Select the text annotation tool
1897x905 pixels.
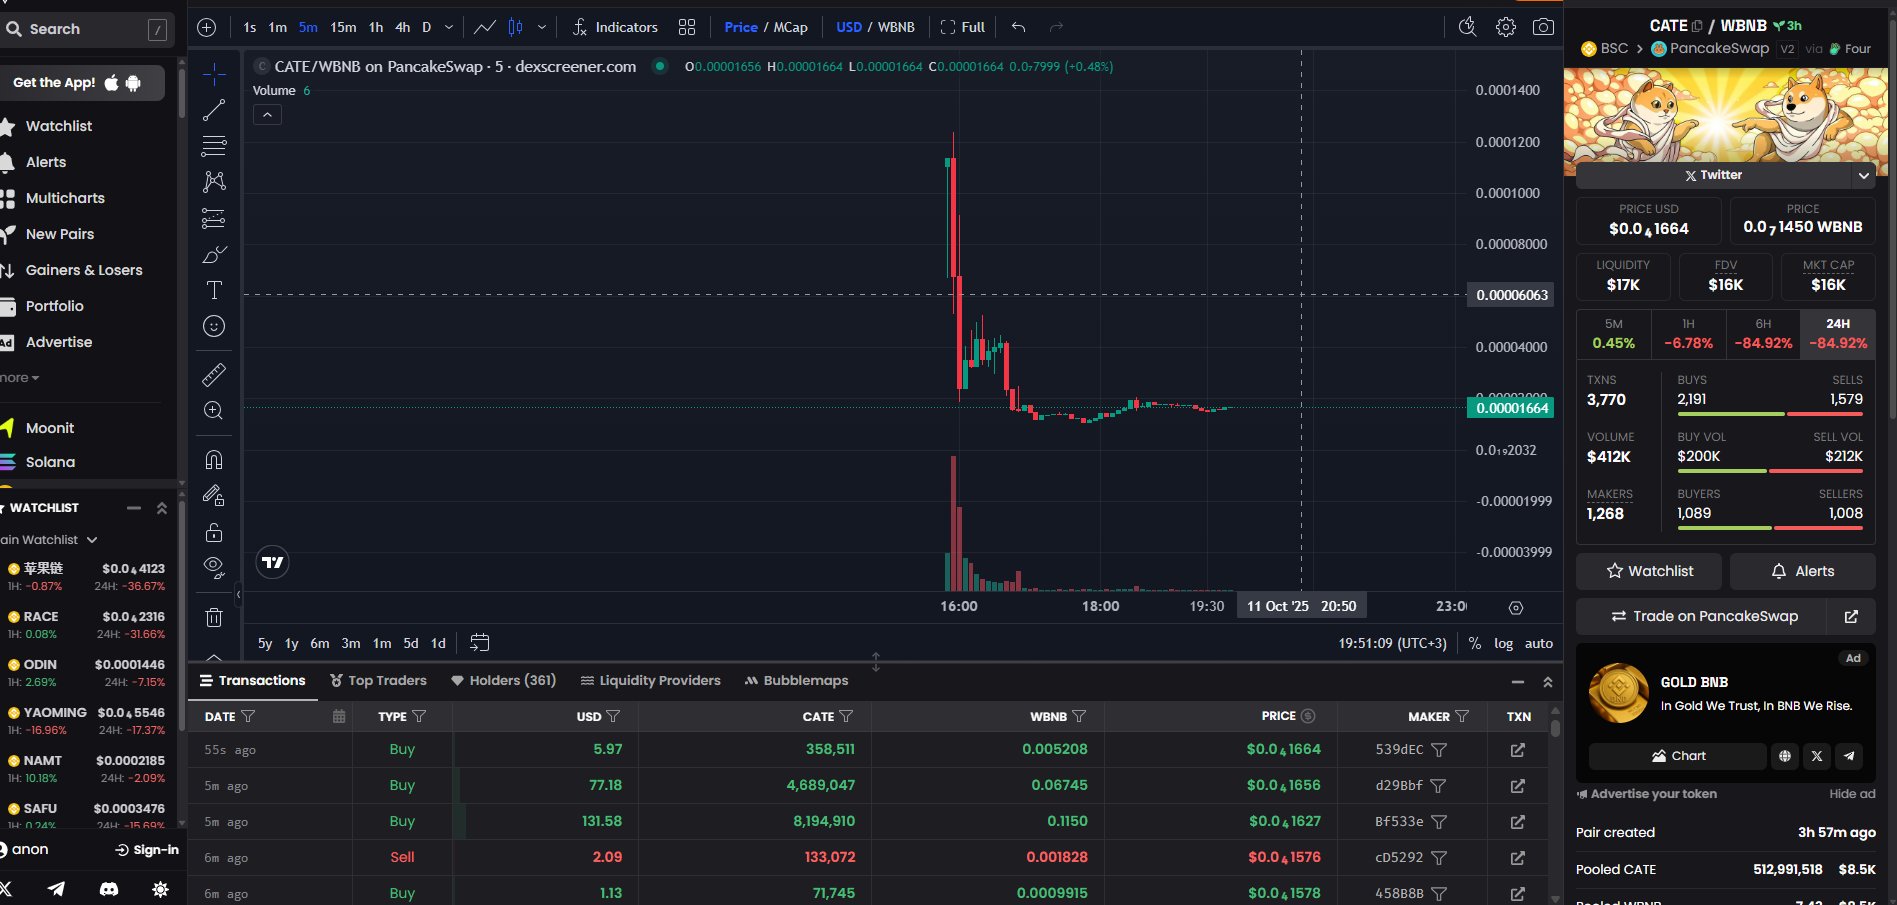tap(214, 290)
